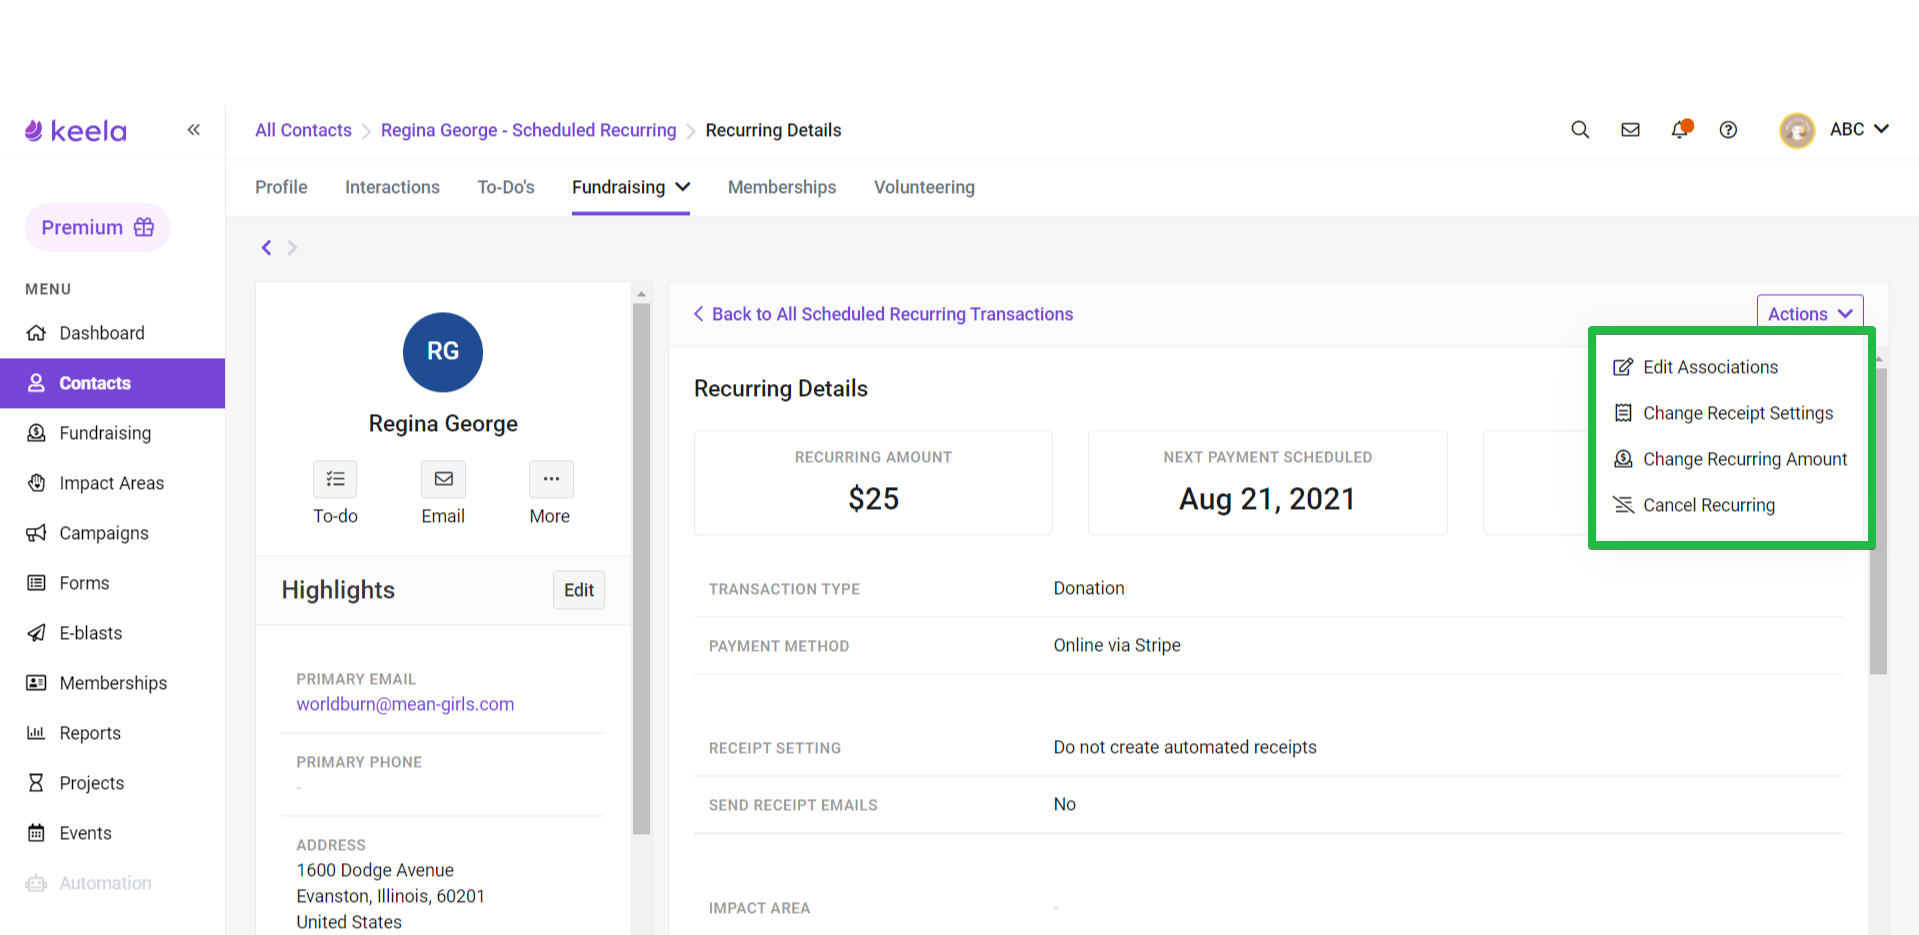Screen dimensions: 1919x935
Task: Click the Email envelope icon under Regina George
Action: pos(443,479)
